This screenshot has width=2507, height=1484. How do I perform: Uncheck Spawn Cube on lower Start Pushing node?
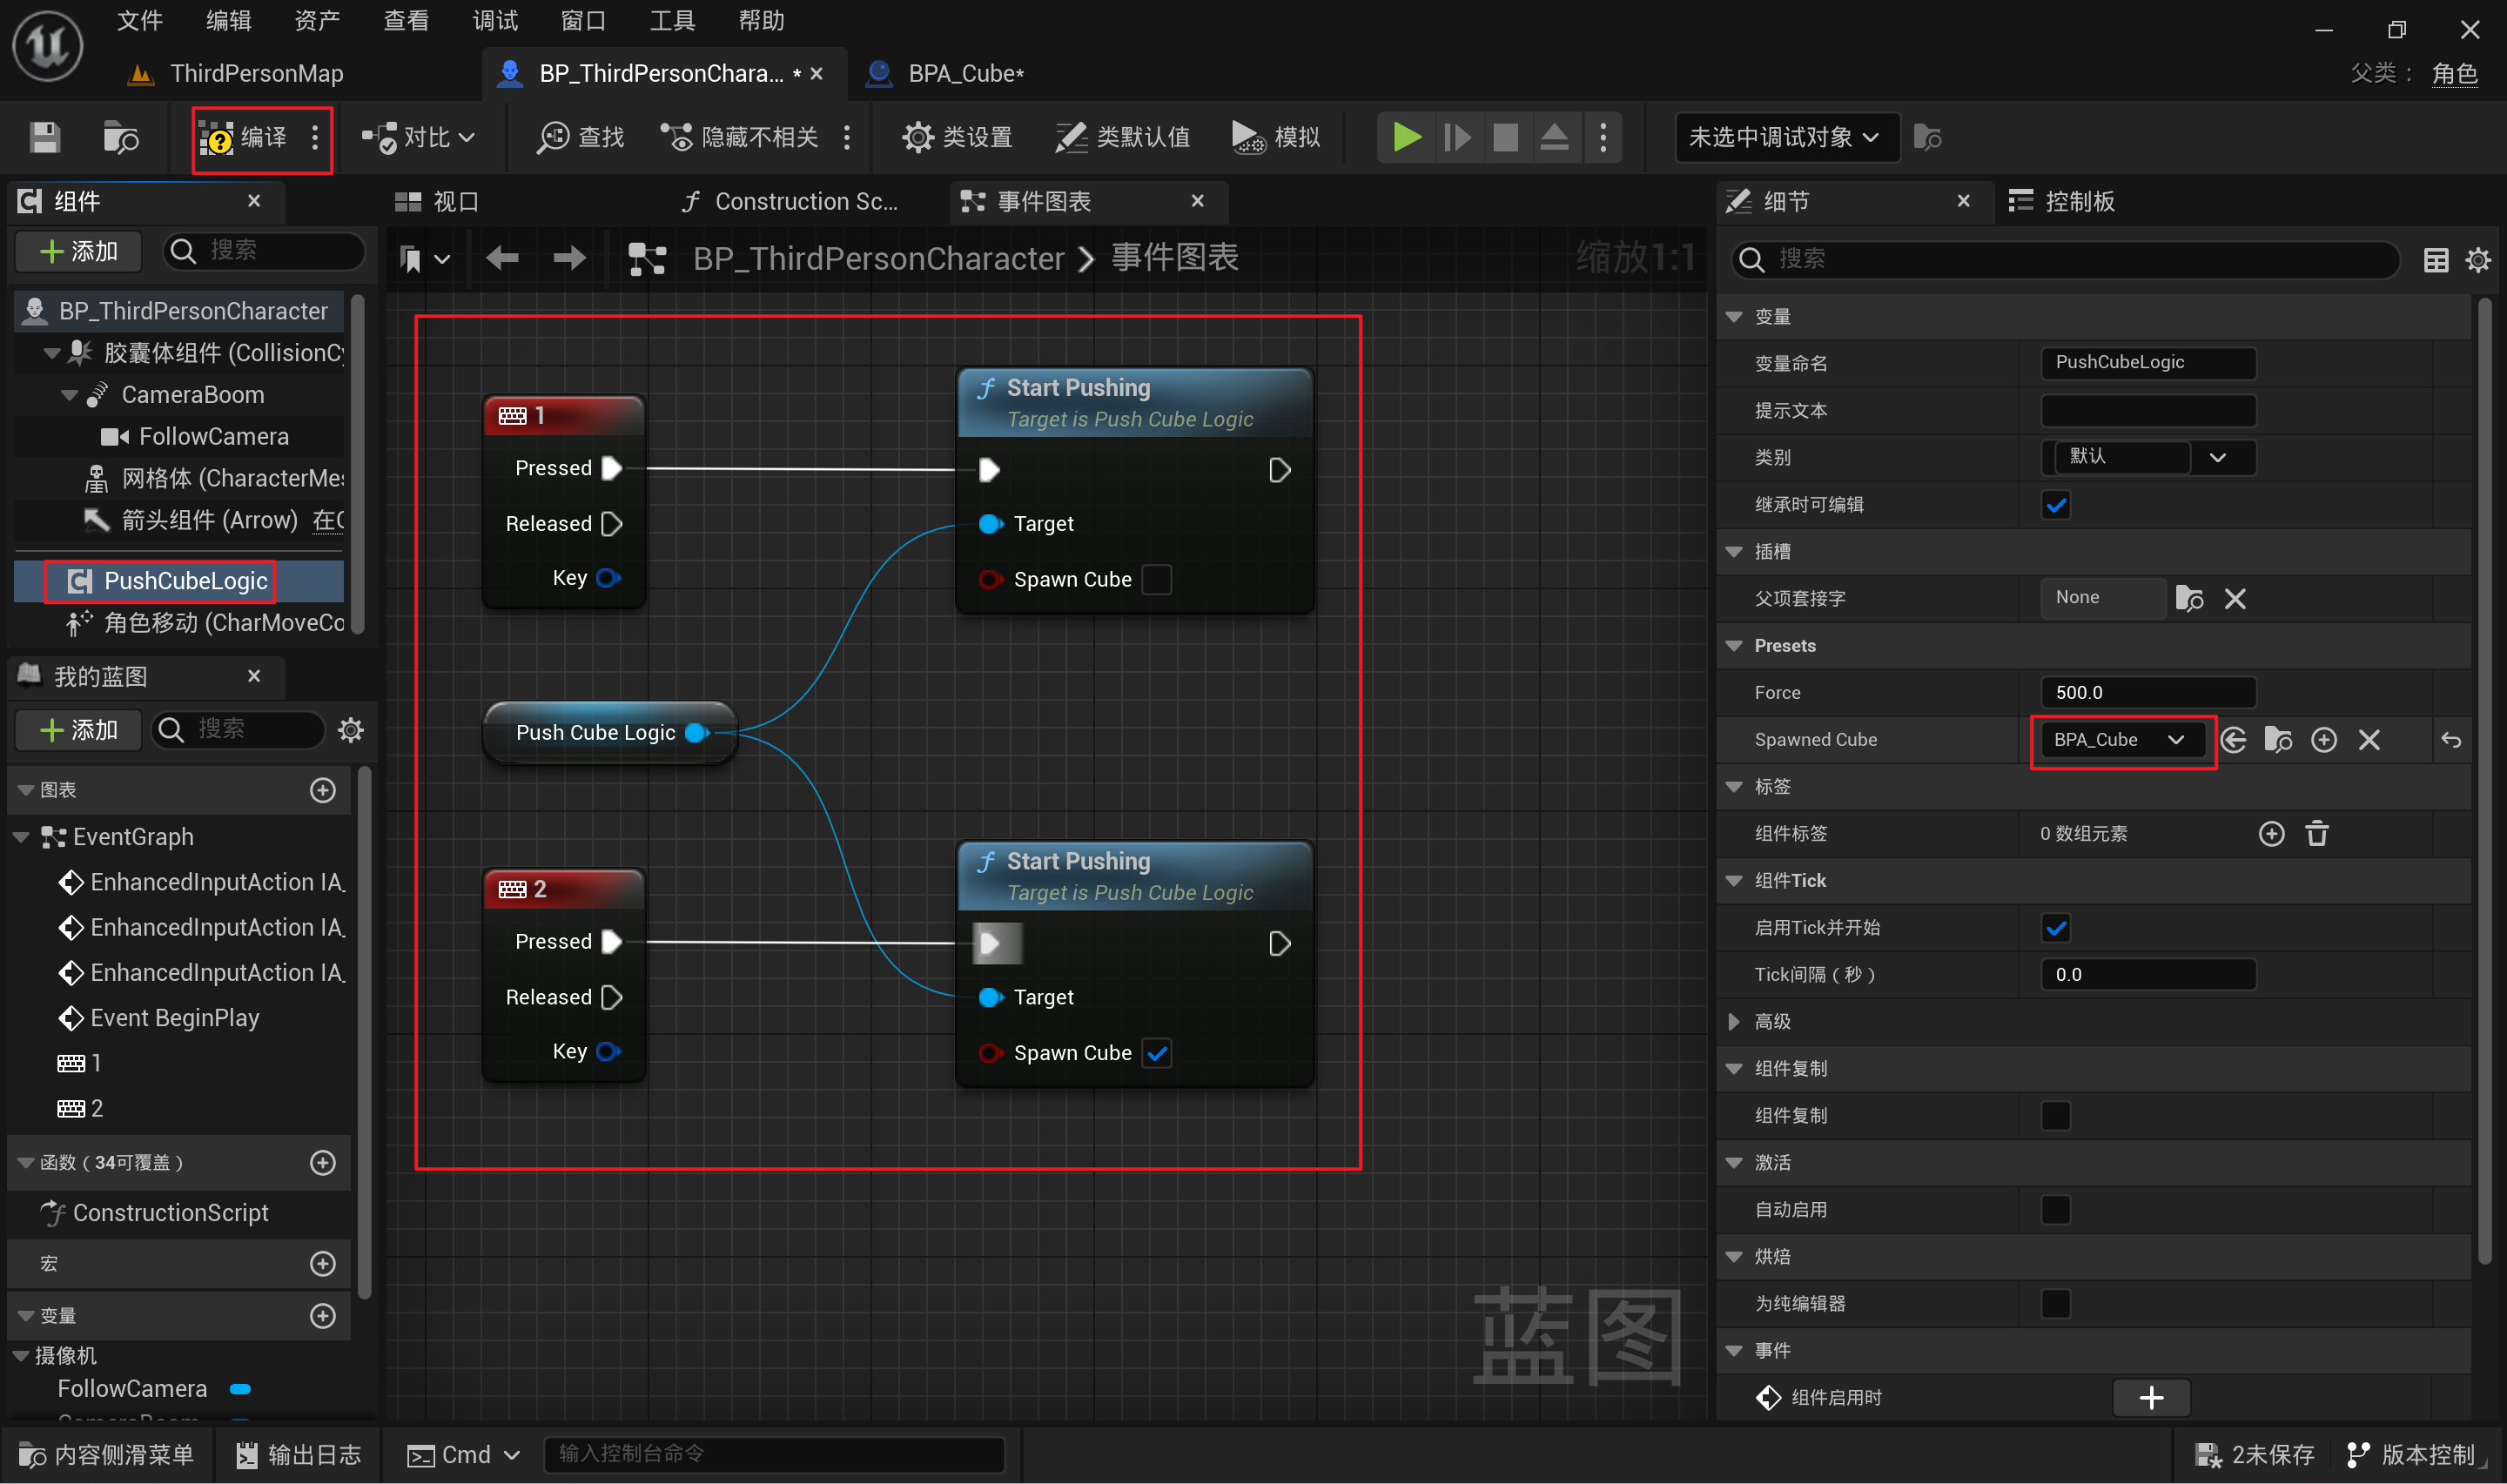click(x=1157, y=1053)
